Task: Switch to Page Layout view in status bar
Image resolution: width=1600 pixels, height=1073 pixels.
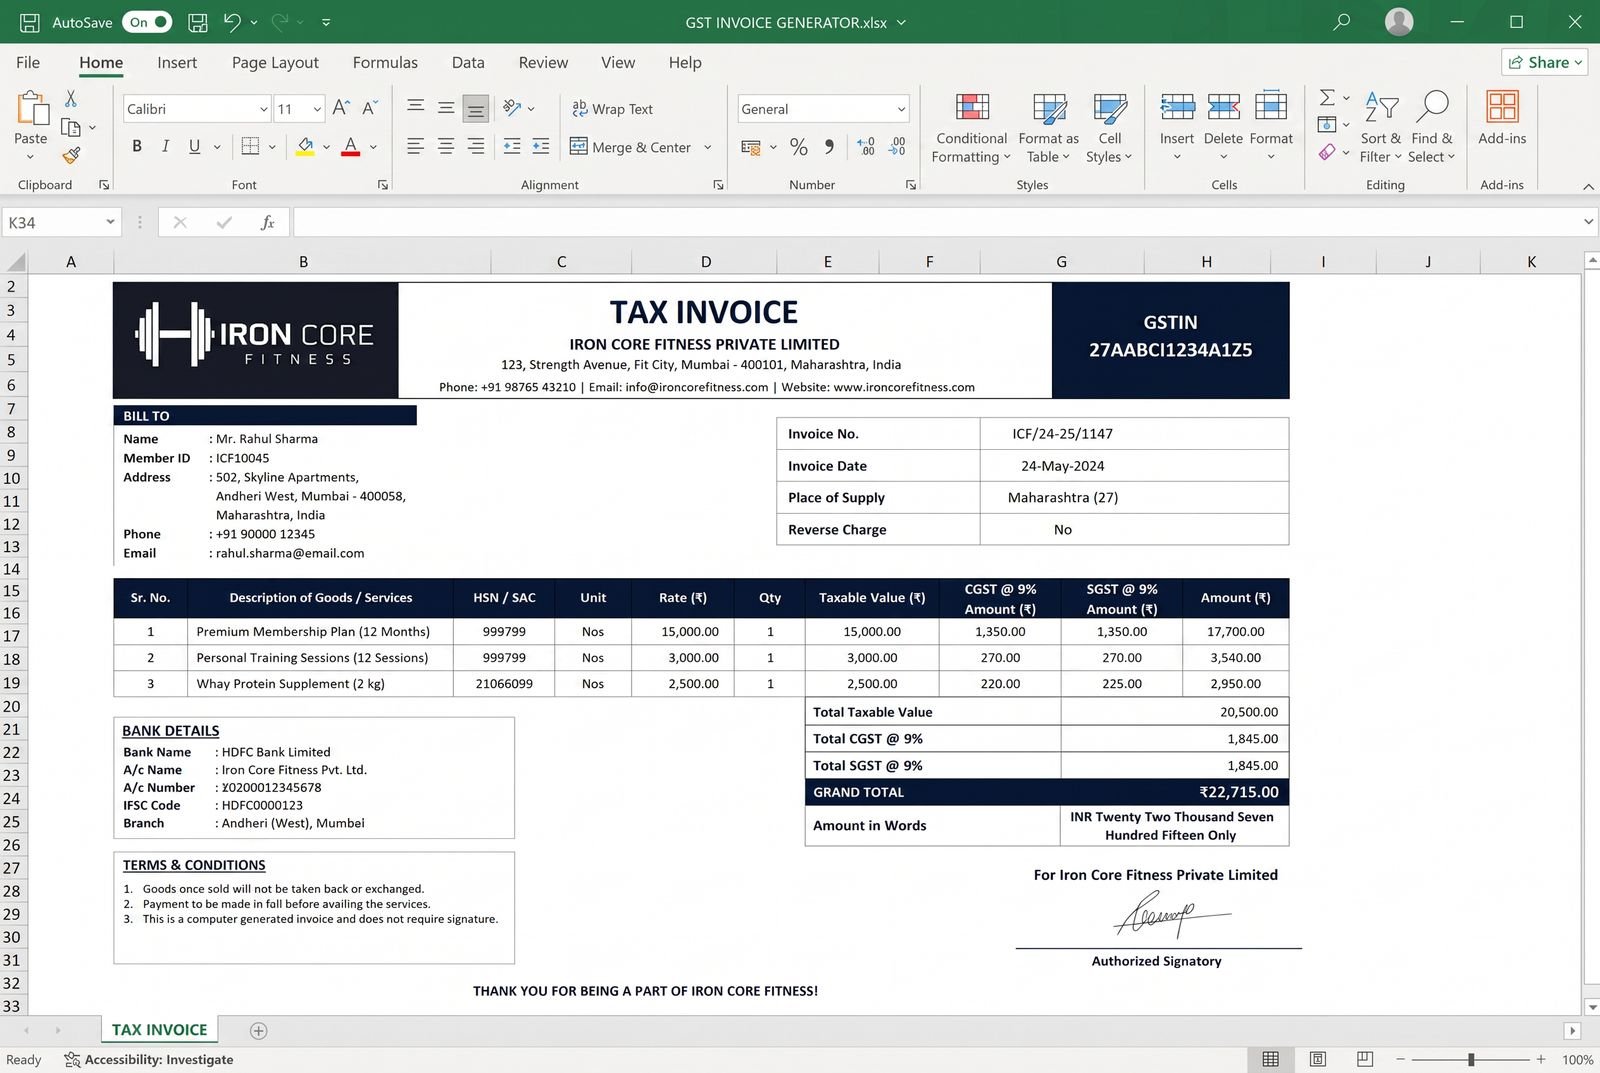Action: tap(1318, 1059)
